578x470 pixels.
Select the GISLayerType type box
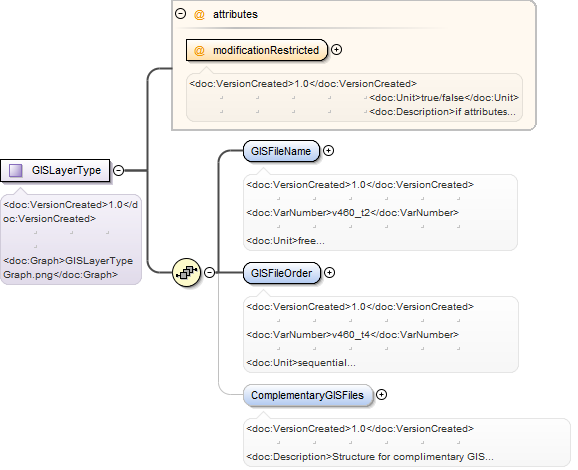pos(55,170)
